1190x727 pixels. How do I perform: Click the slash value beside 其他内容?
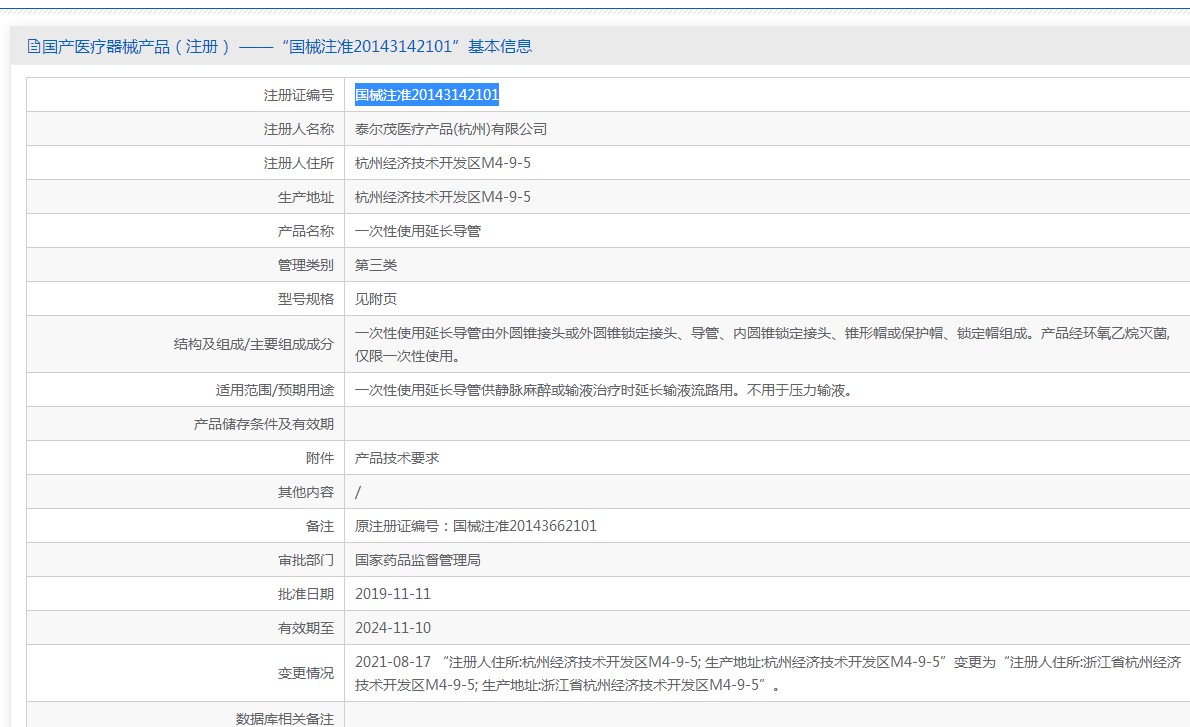coord(358,493)
